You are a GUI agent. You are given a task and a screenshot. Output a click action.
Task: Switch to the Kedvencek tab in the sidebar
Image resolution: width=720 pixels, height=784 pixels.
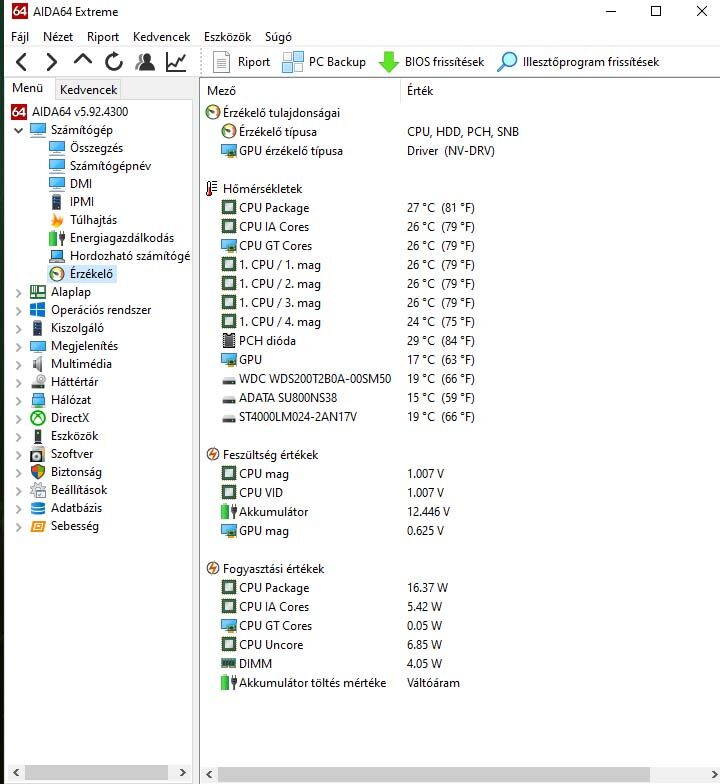88,90
